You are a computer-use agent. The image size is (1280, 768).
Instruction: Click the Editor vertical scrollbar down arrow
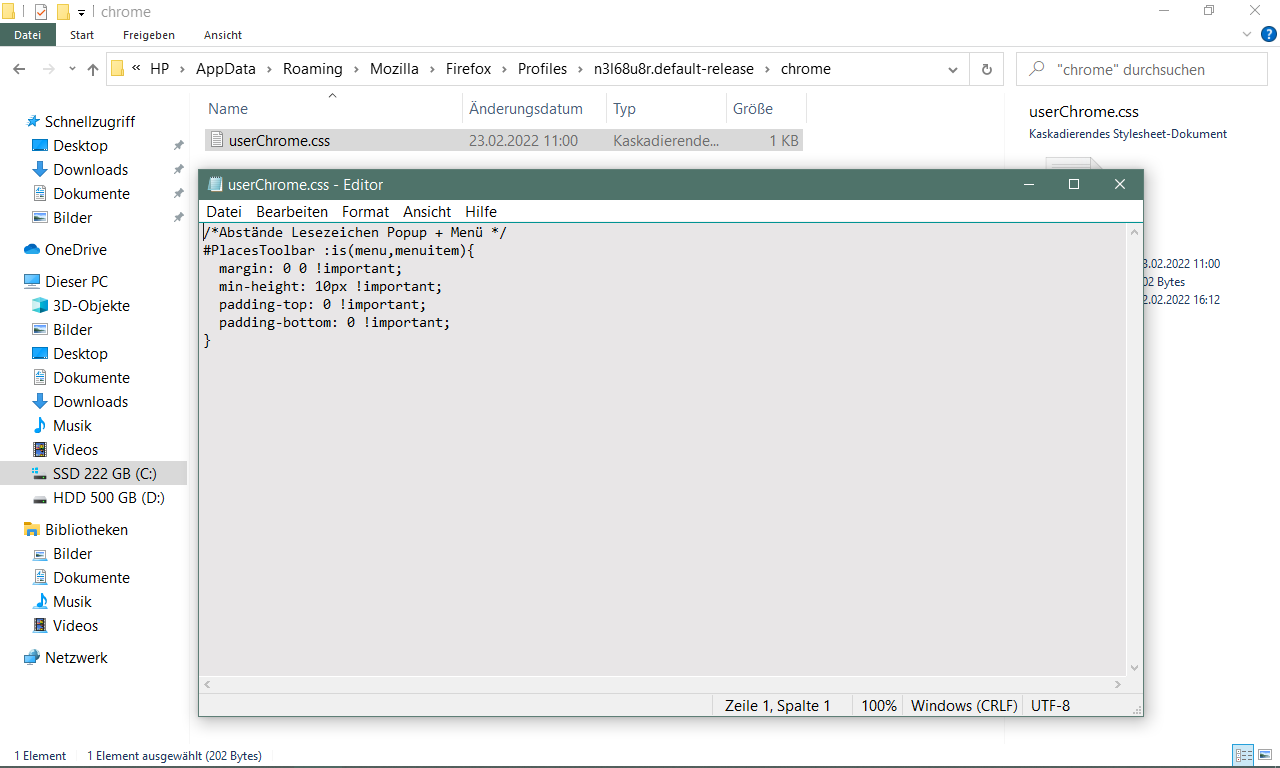pos(1135,668)
